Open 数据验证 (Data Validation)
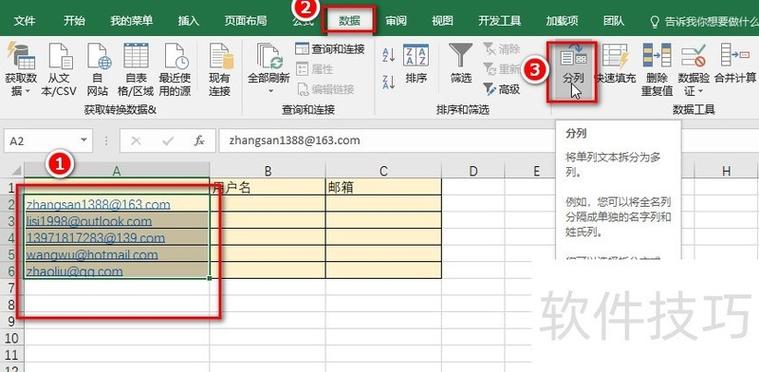 pos(693,70)
